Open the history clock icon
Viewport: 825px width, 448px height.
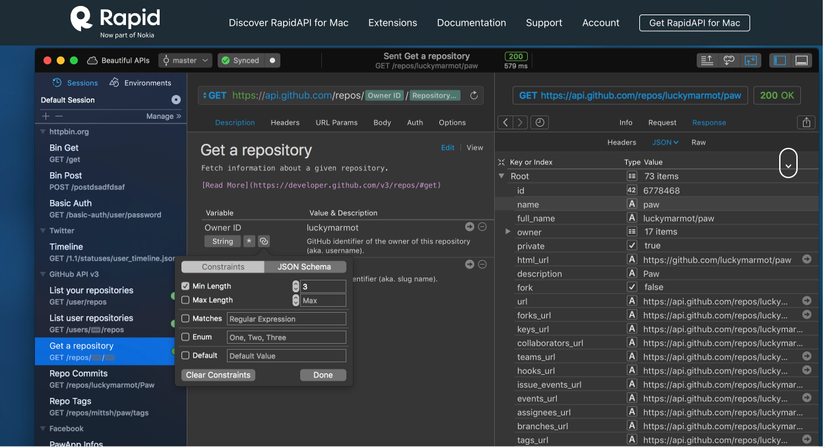point(540,123)
